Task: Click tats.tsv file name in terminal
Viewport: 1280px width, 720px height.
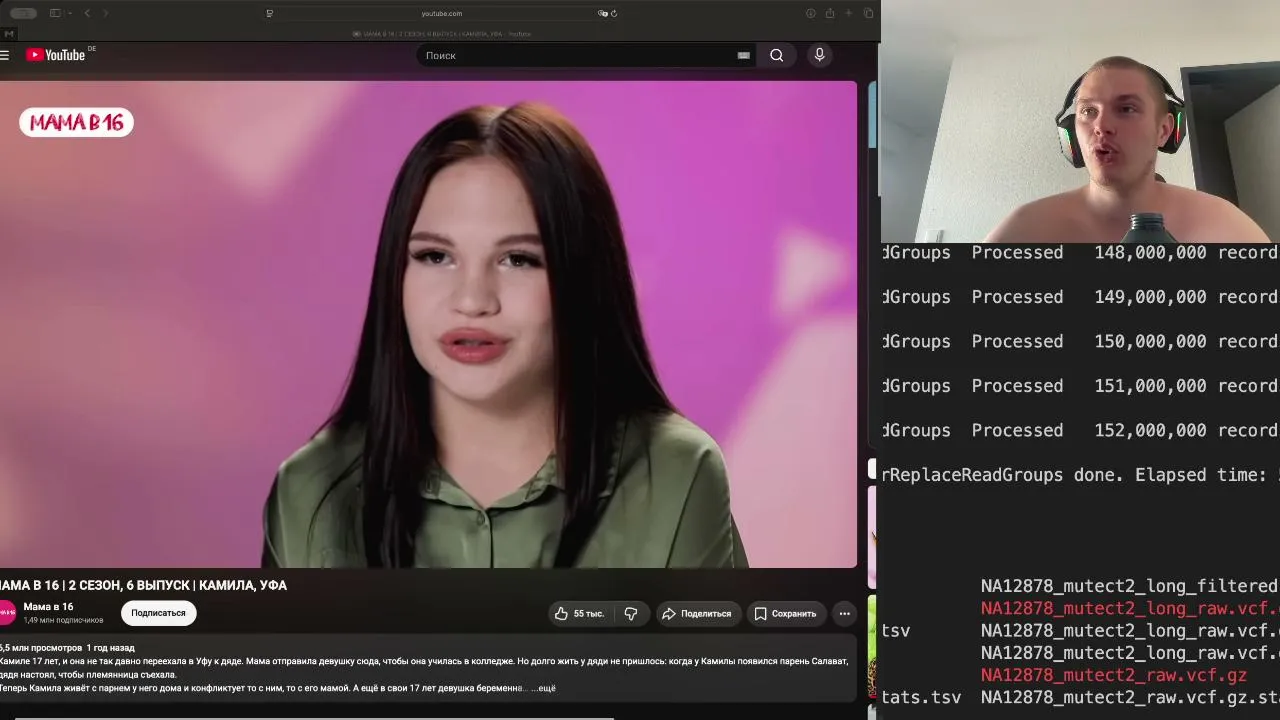Action: point(921,698)
